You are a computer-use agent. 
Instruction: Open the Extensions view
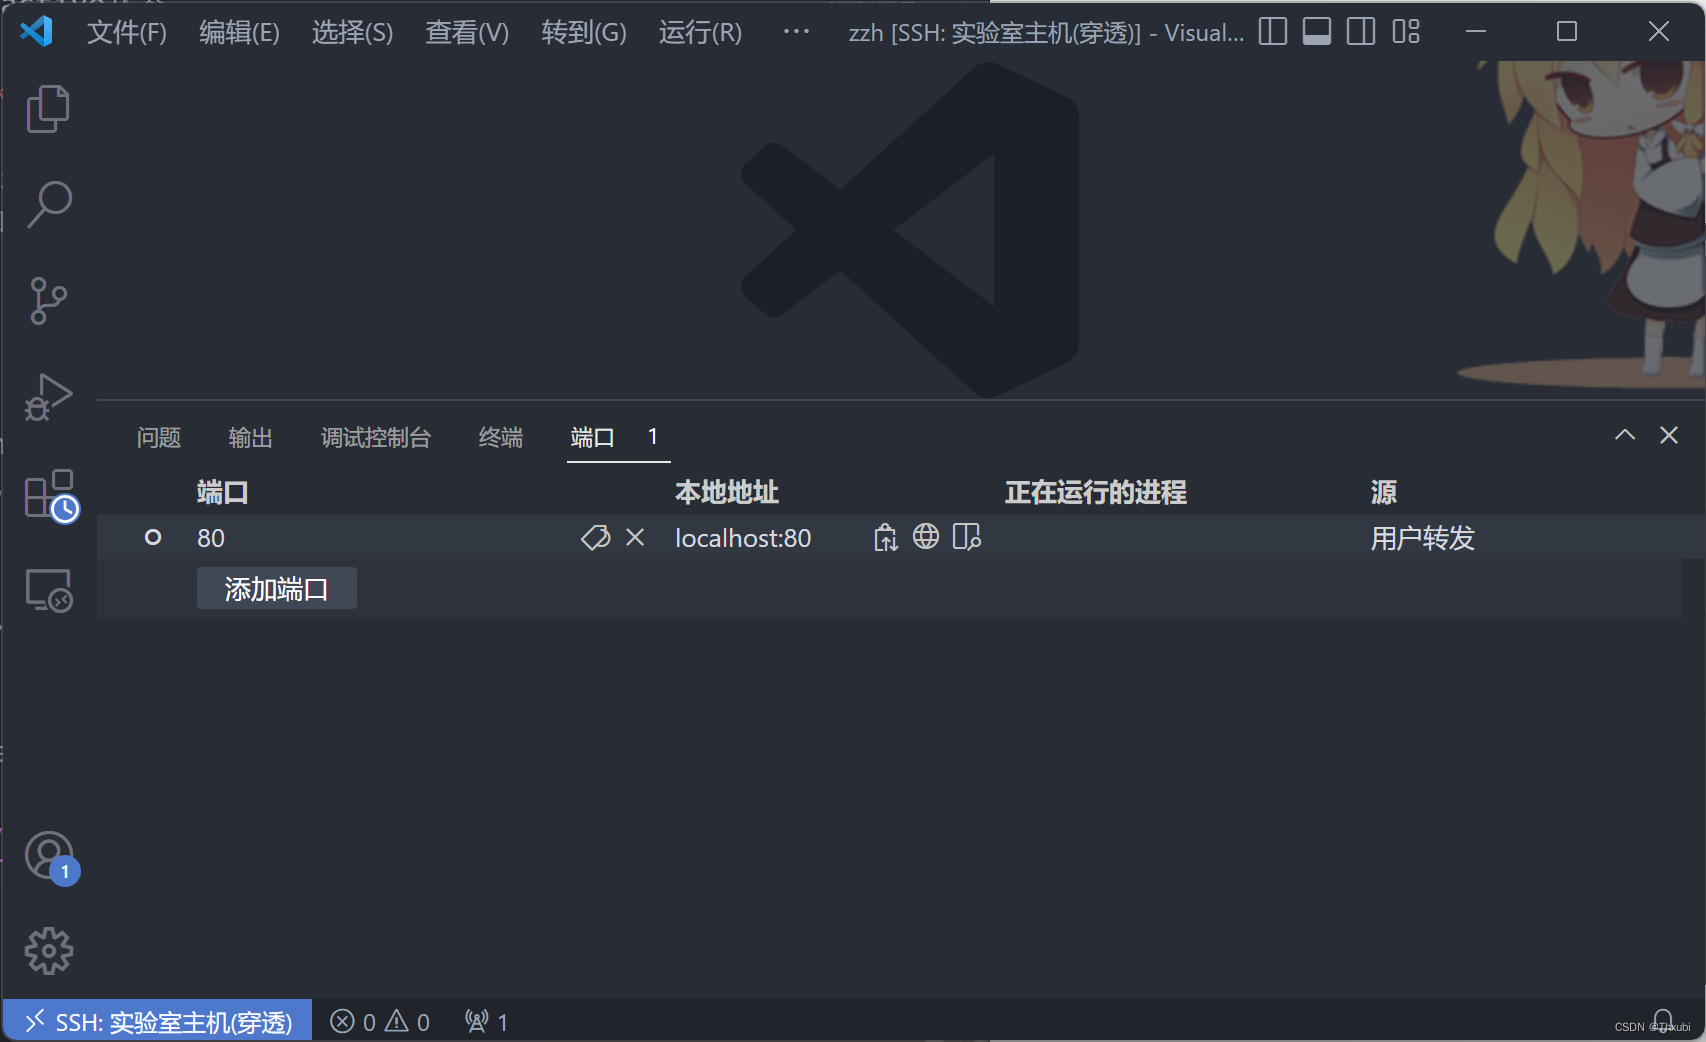point(51,495)
